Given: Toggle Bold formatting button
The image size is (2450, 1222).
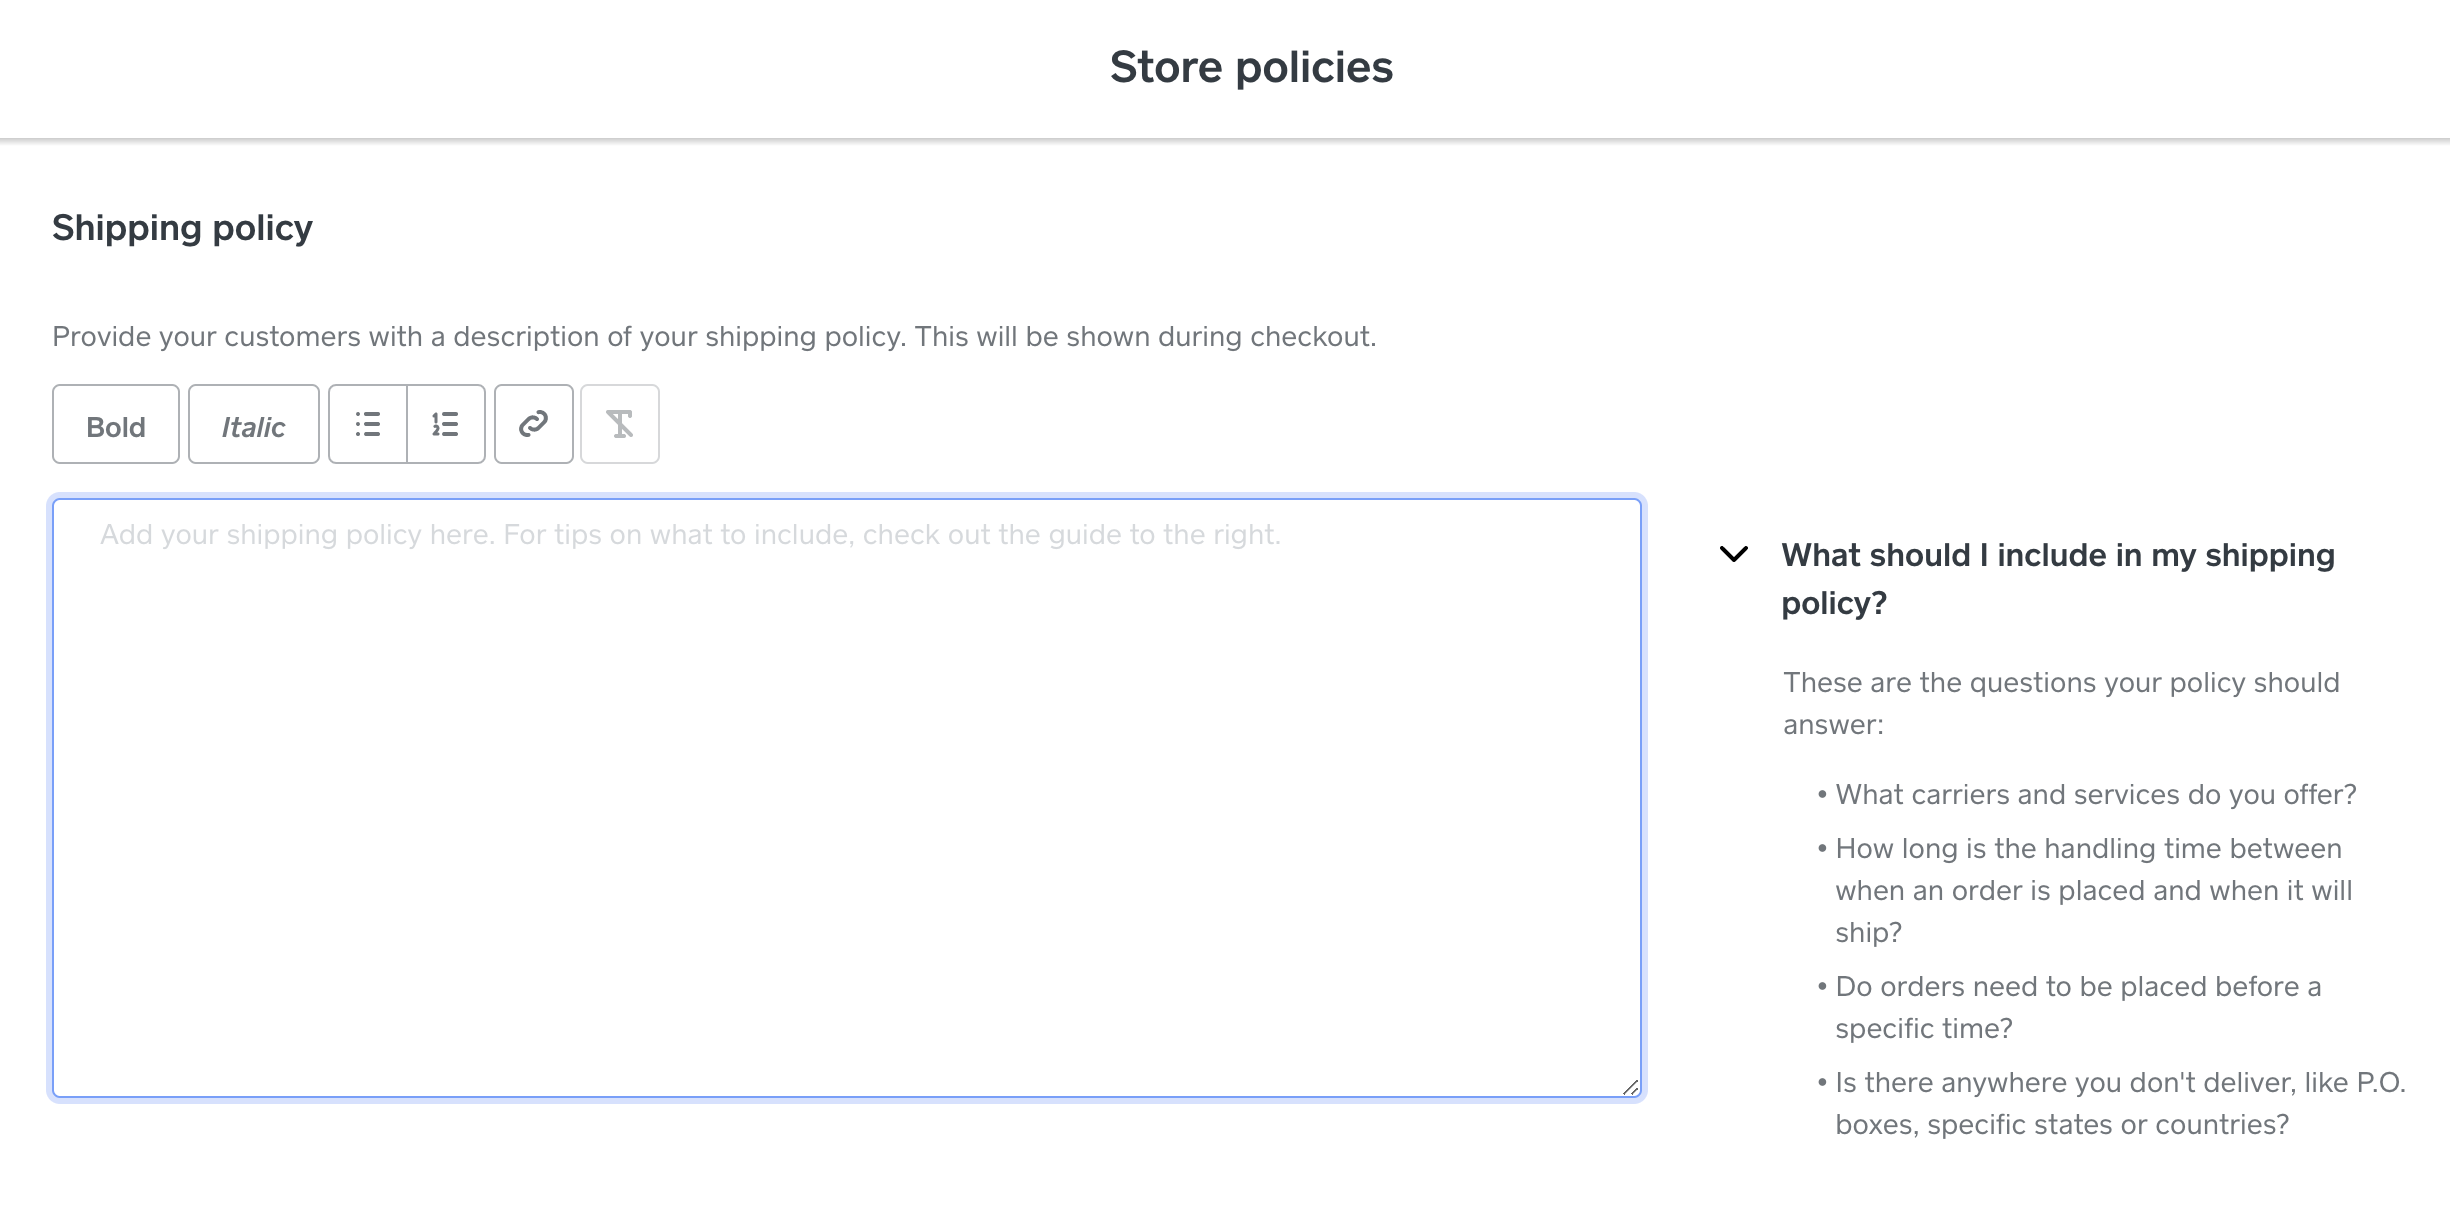Looking at the screenshot, I should point(116,425).
